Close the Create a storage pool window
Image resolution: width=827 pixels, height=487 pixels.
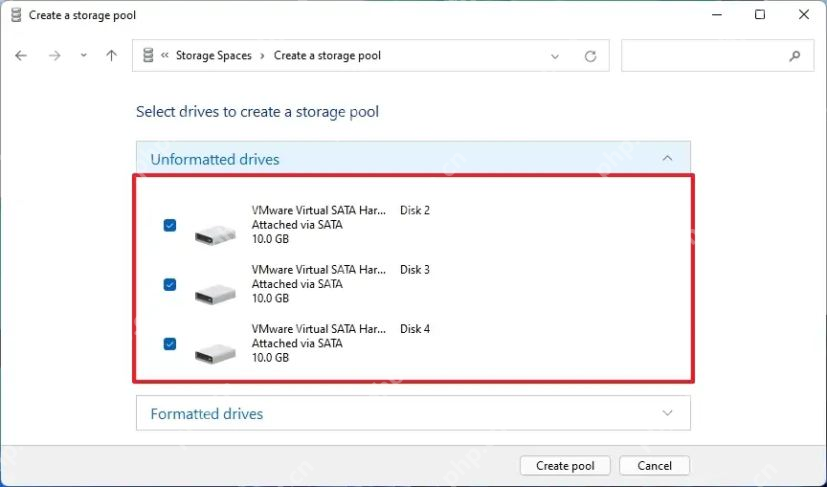click(804, 15)
